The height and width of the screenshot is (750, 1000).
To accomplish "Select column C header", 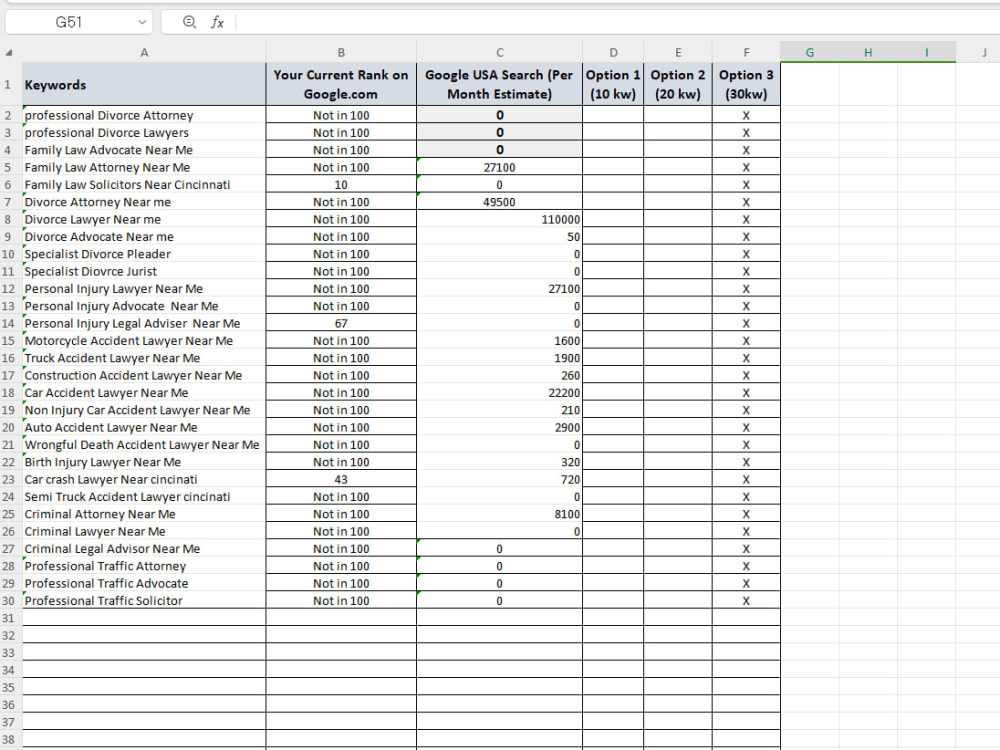I will pos(499,53).
